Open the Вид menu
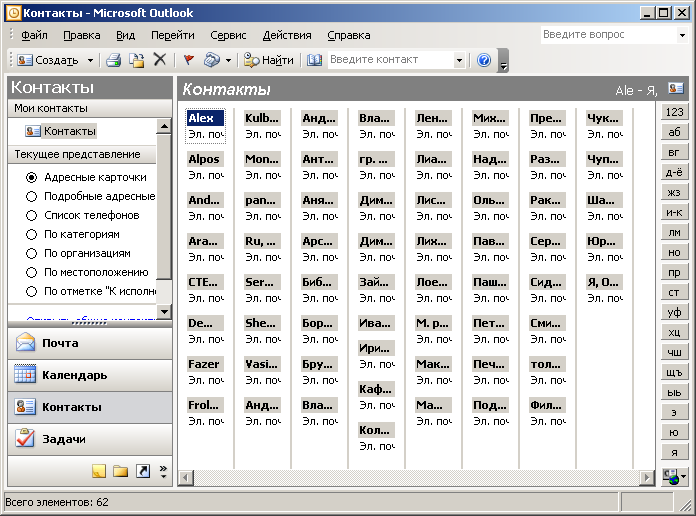 tap(126, 35)
